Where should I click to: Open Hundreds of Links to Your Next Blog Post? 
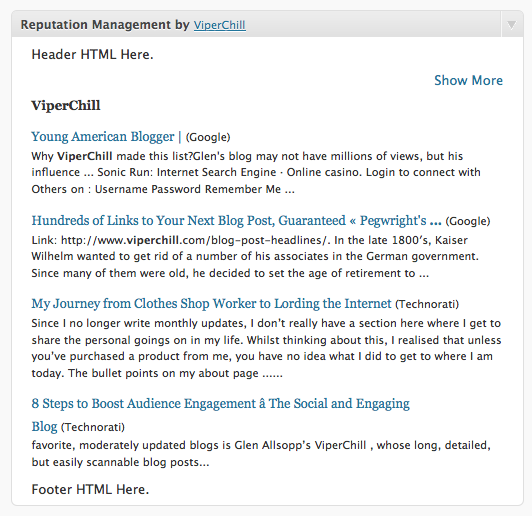(236, 221)
